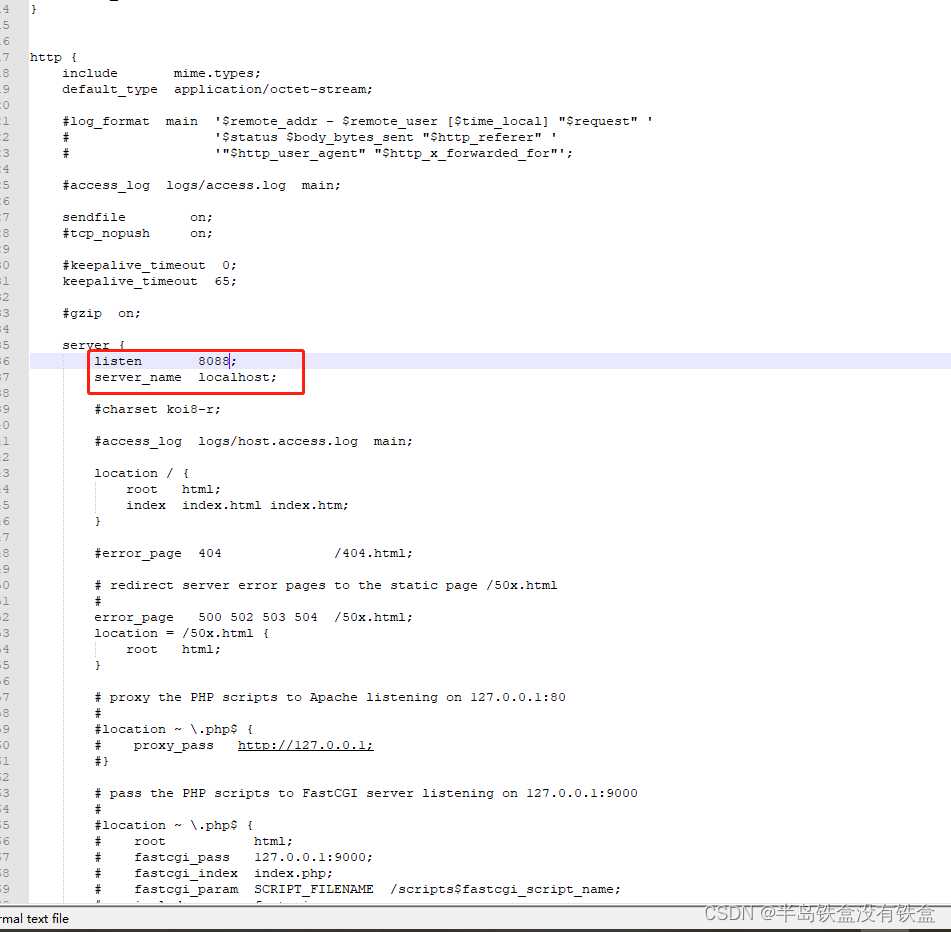951x932 pixels.
Task: Click the '#keepalive_timeout 0;' line
Action: tap(149, 266)
